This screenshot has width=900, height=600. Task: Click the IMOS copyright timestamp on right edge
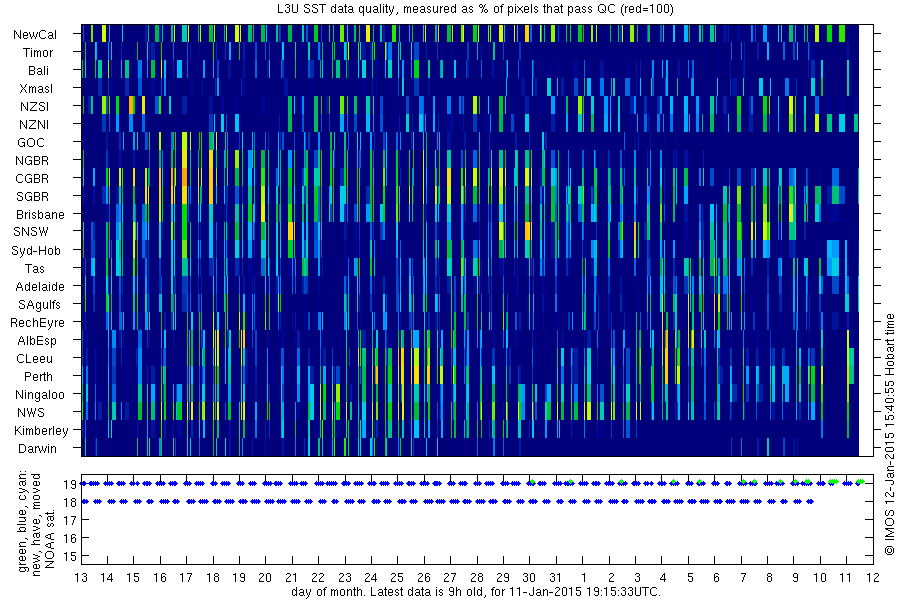coord(890,434)
